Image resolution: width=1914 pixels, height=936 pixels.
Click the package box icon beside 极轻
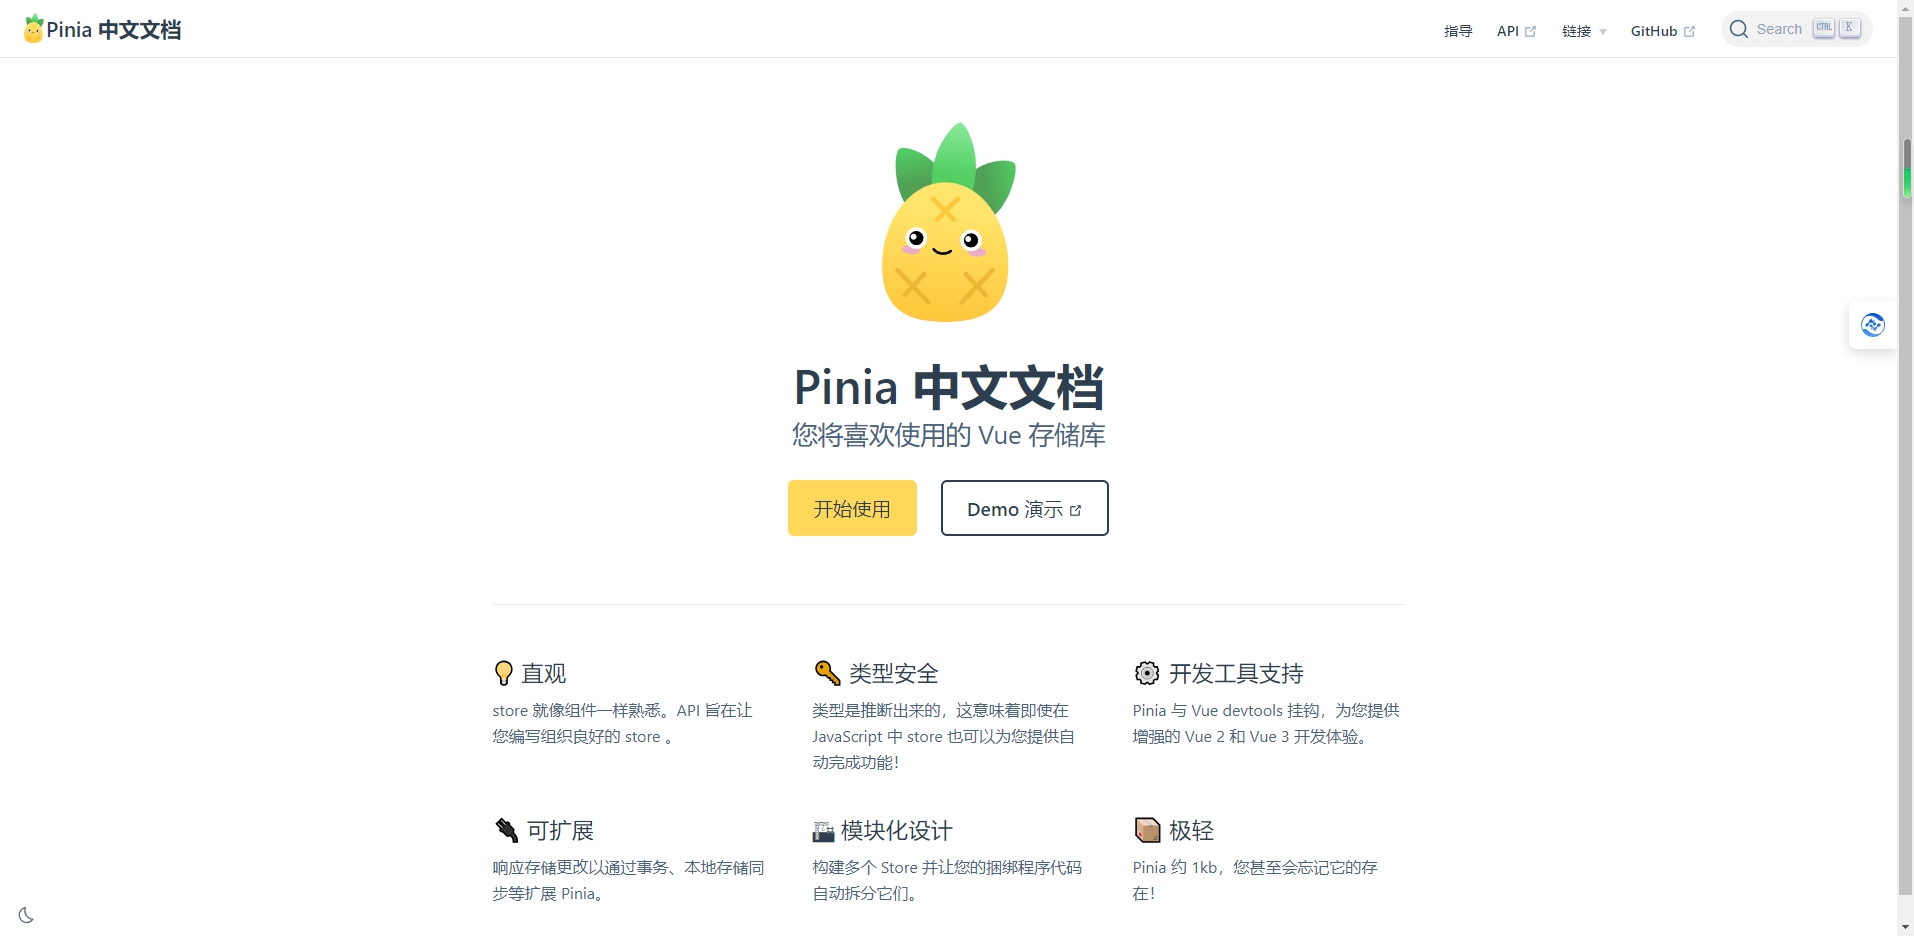tap(1147, 830)
